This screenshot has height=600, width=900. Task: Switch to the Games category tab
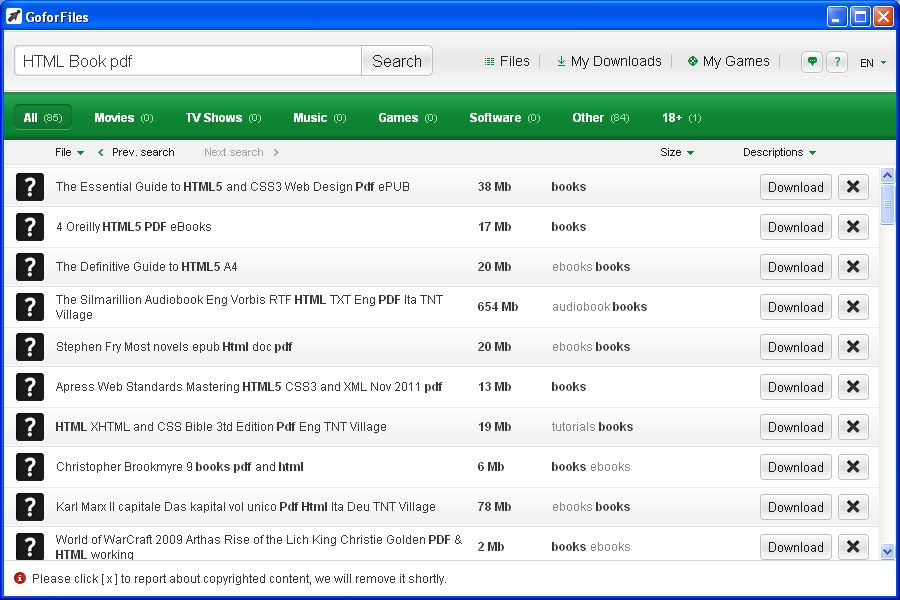(x=408, y=118)
